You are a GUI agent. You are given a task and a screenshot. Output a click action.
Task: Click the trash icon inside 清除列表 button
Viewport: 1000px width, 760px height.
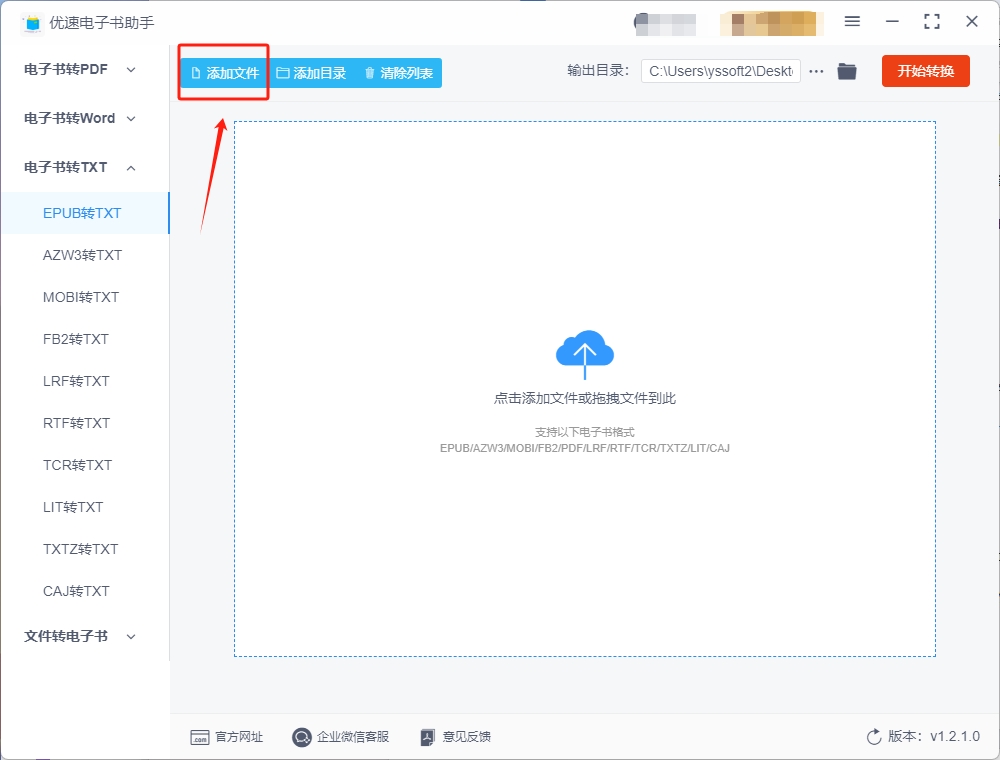point(370,73)
